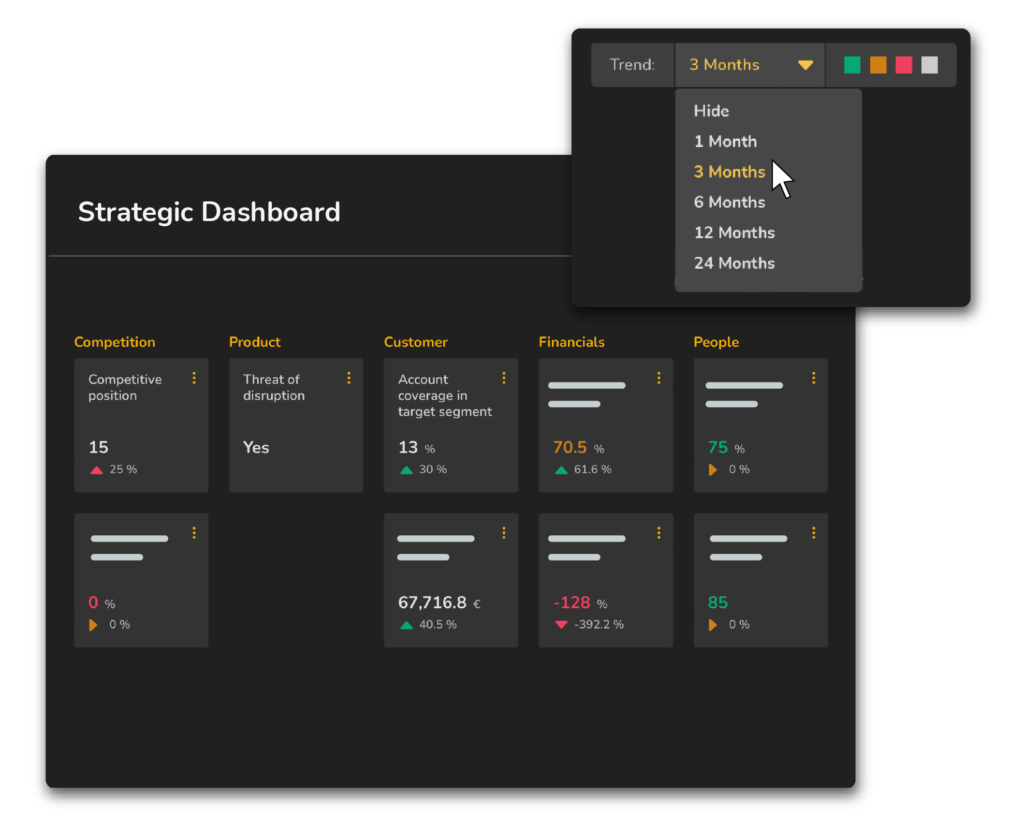Toggle the green status color filter
This screenshot has width=1024, height=834.
[x=852, y=65]
